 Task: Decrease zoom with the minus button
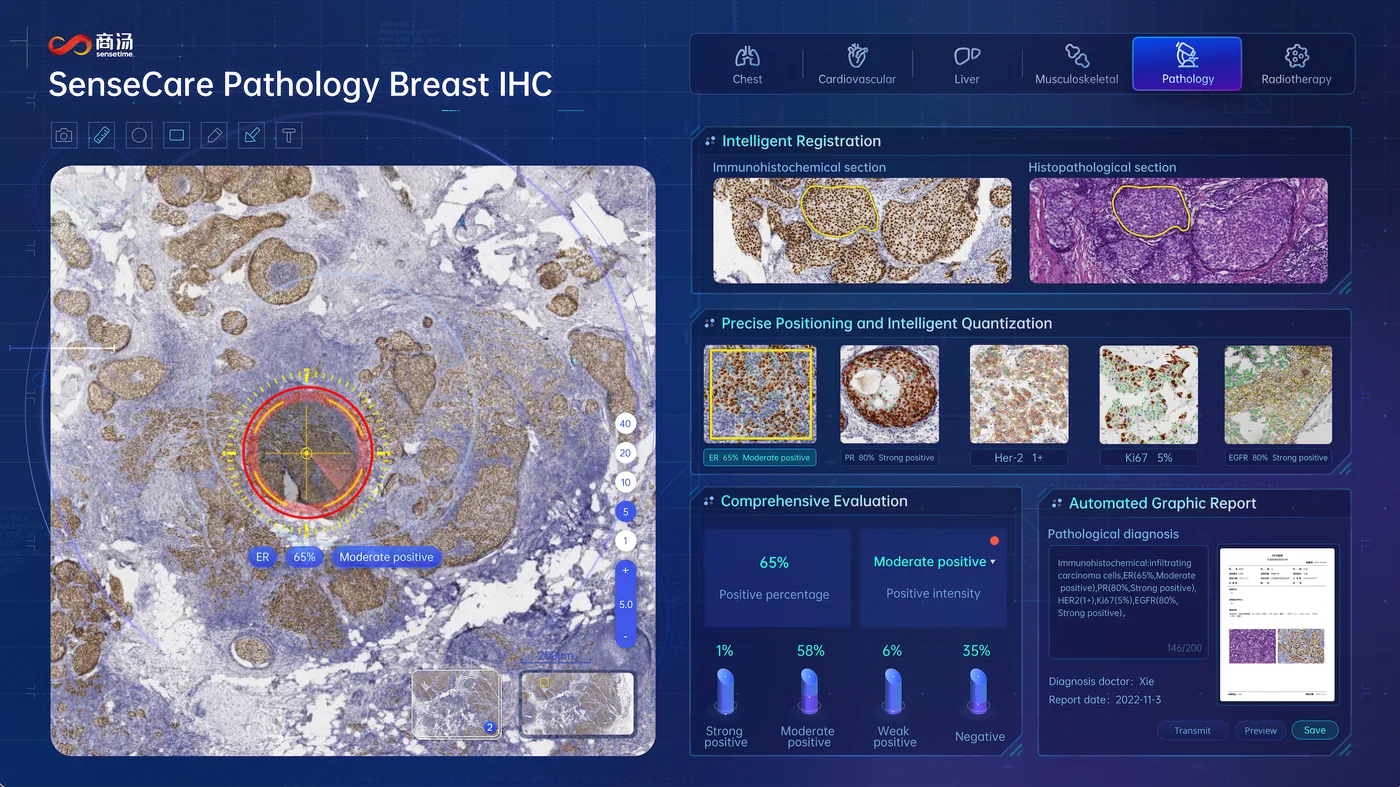(626, 636)
